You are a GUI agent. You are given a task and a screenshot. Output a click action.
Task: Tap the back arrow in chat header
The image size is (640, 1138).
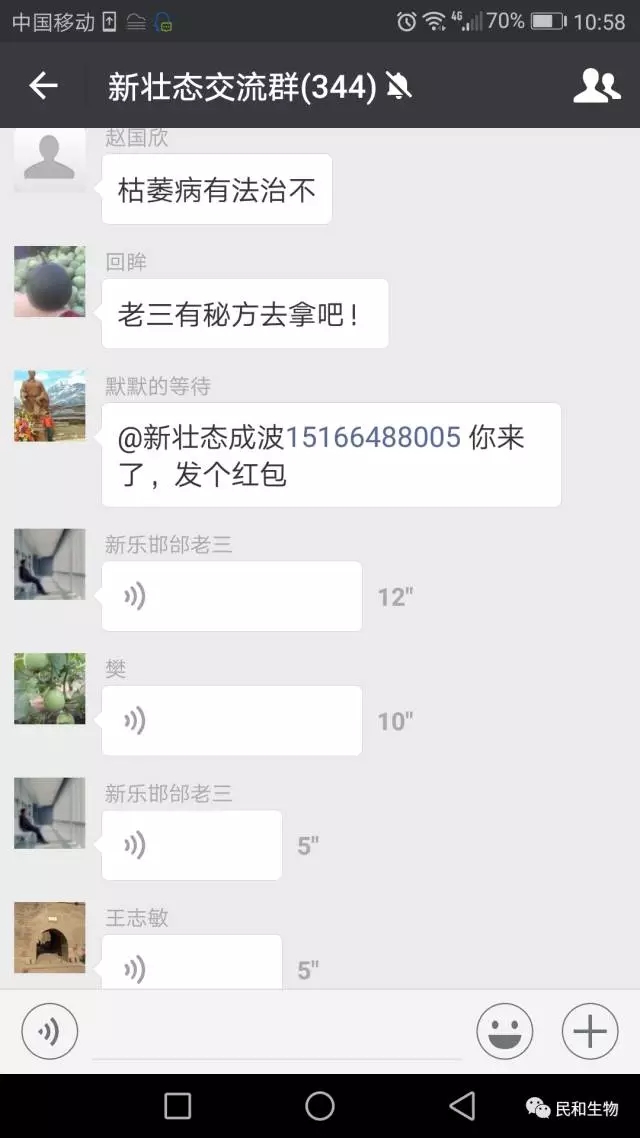[43, 86]
